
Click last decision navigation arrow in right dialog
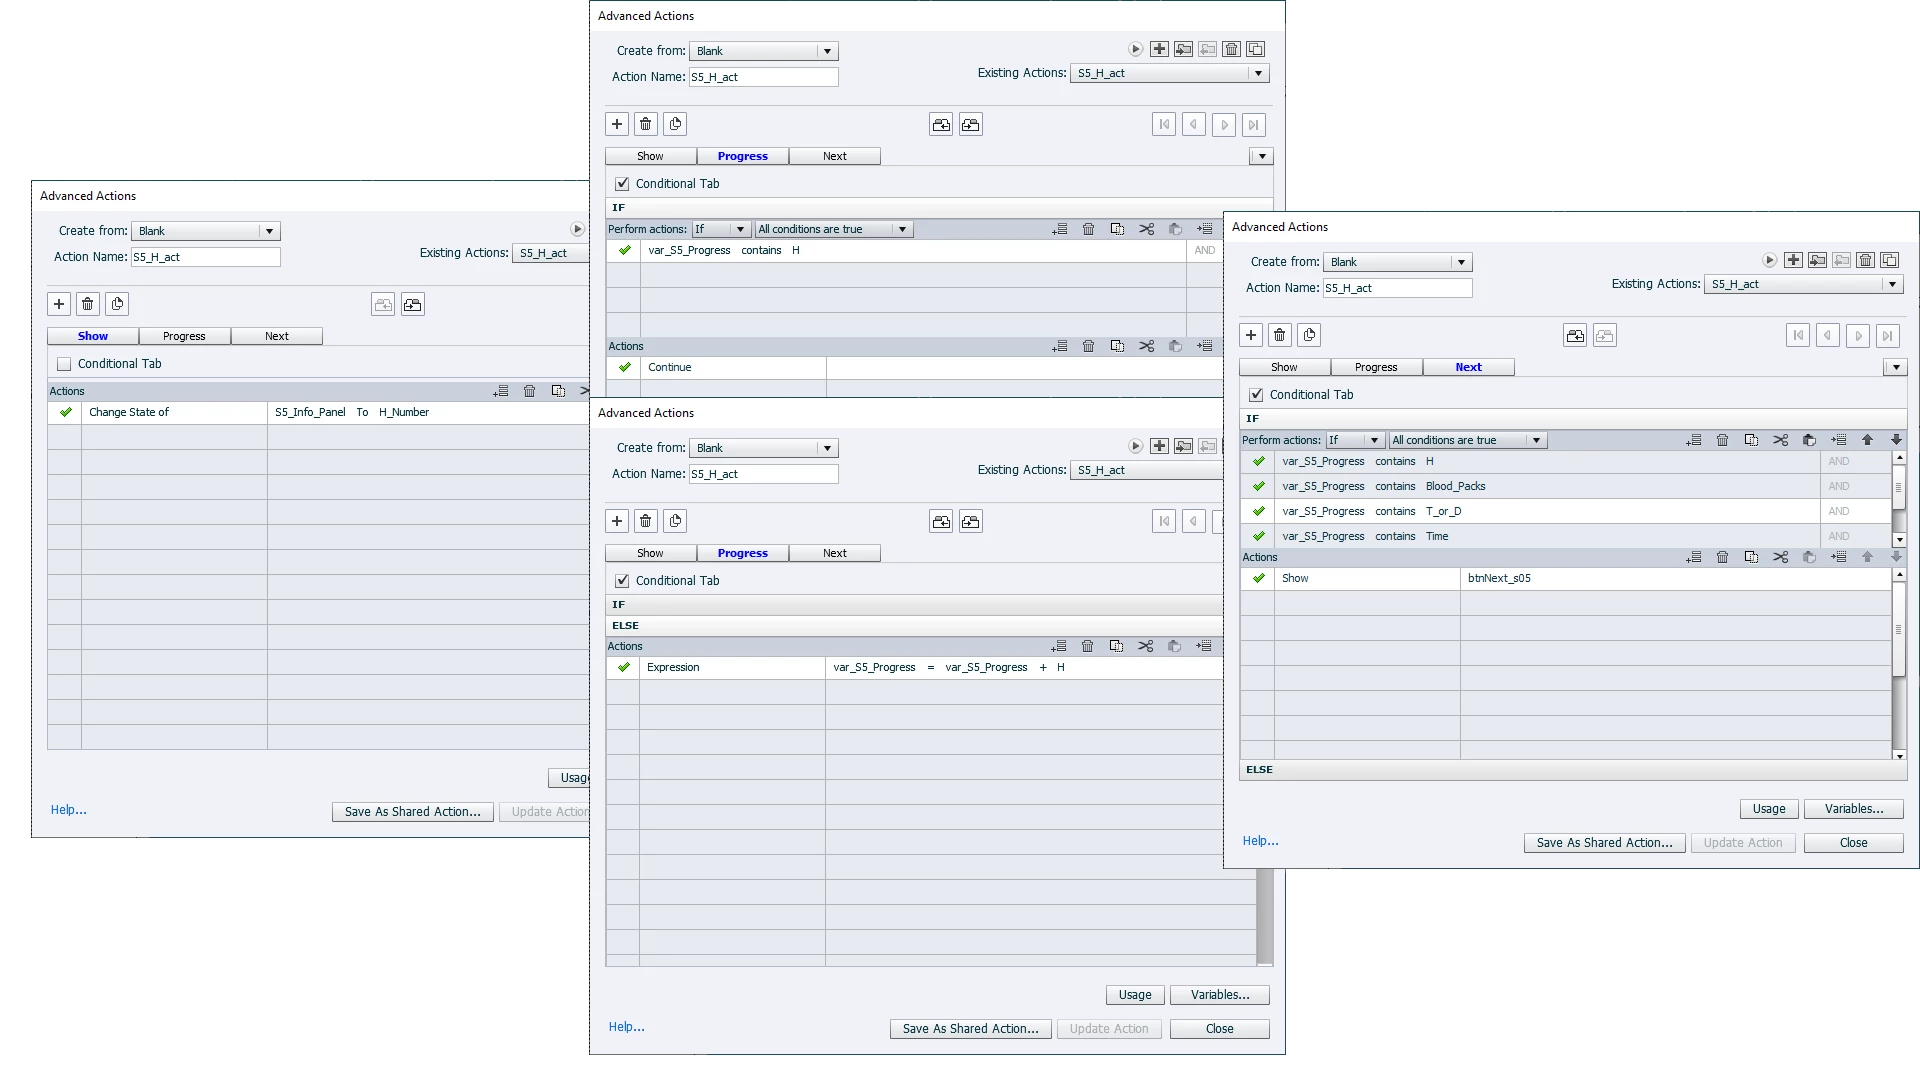1887,336
